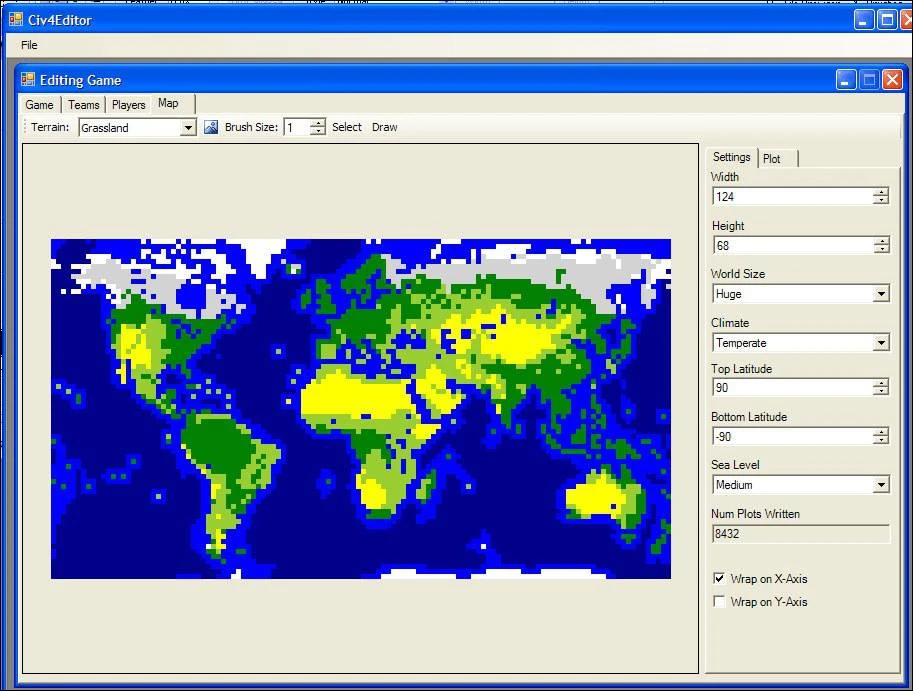
Task: Click the Select tool button
Action: pos(347,127)
